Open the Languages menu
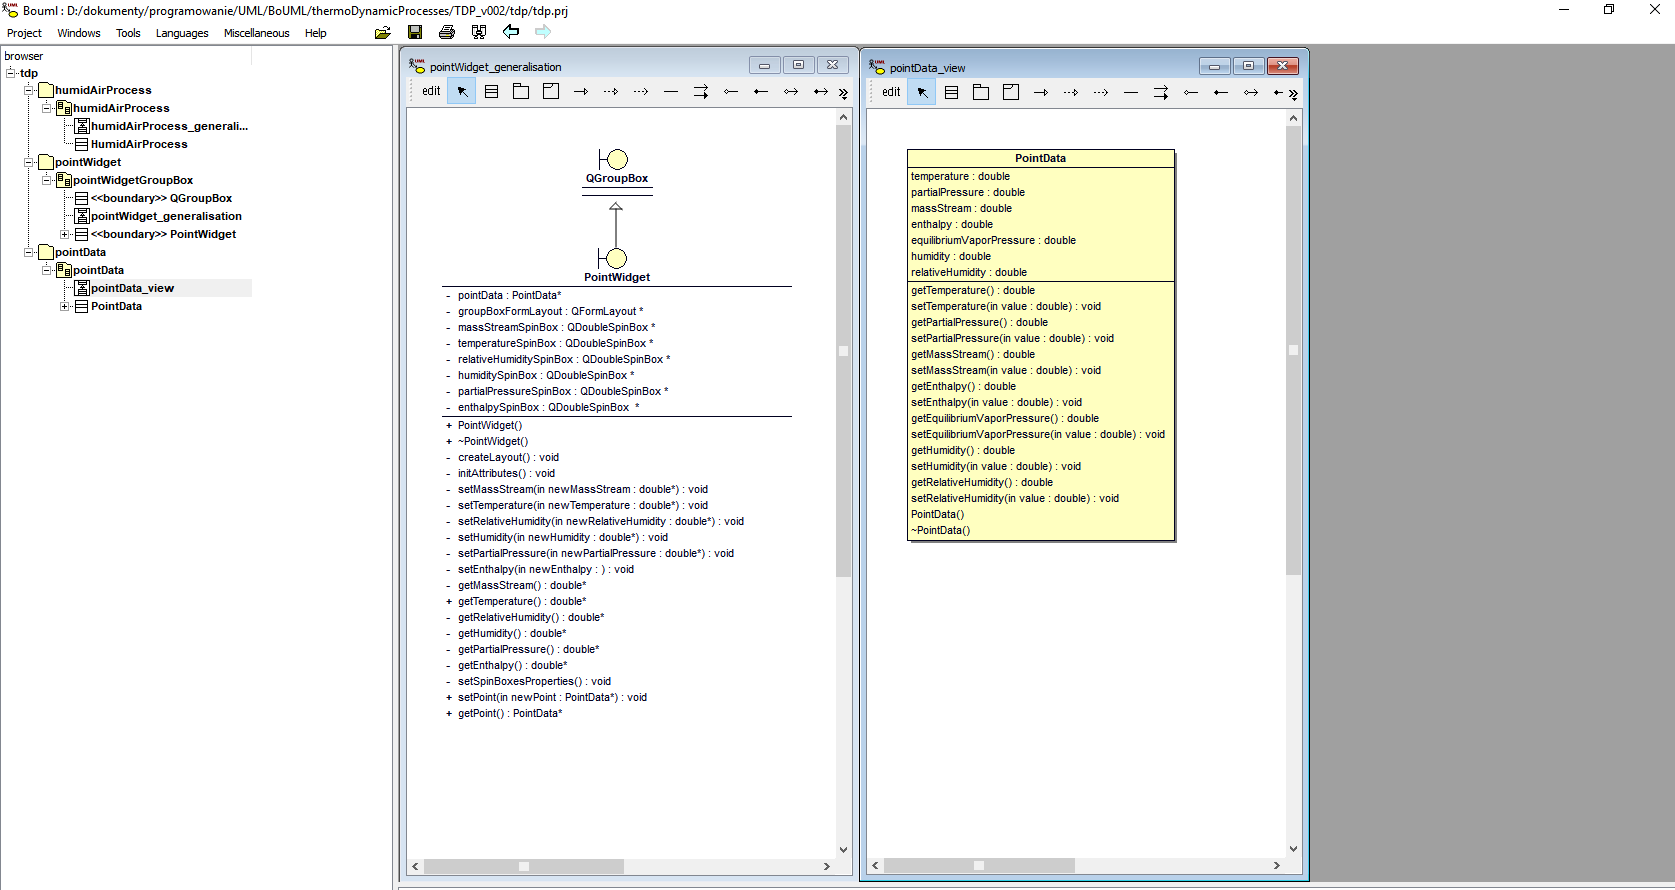The height and width of the screenshot is (890, 1675). pyautogui.click(x=182, y=33)
